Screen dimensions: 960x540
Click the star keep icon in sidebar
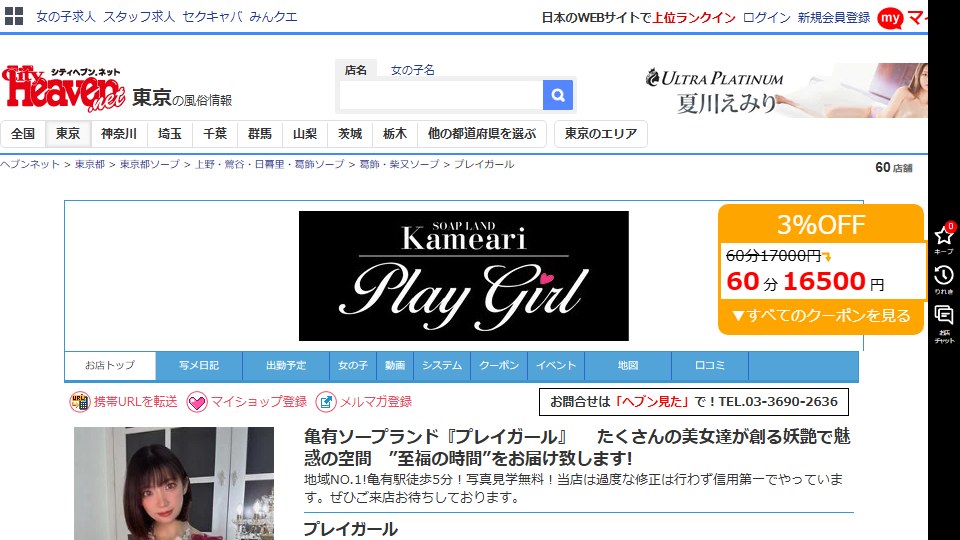tap(943, 236)
